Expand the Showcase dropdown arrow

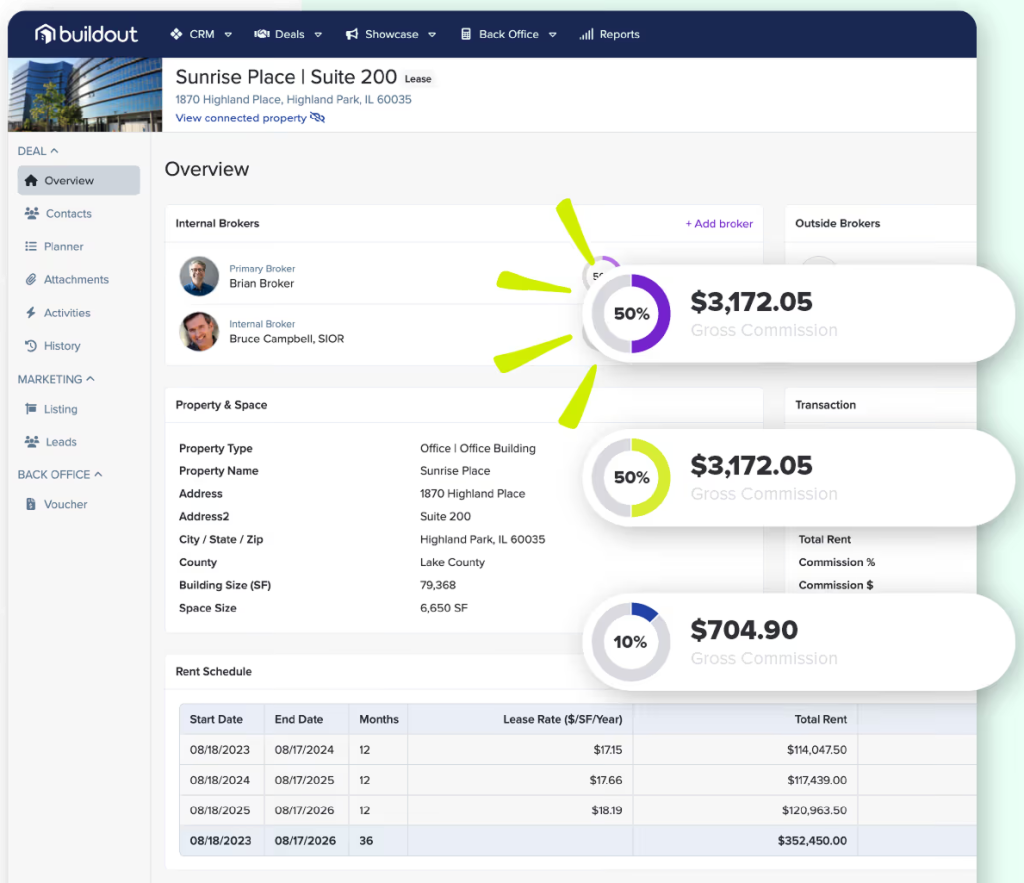pos(432,35)
